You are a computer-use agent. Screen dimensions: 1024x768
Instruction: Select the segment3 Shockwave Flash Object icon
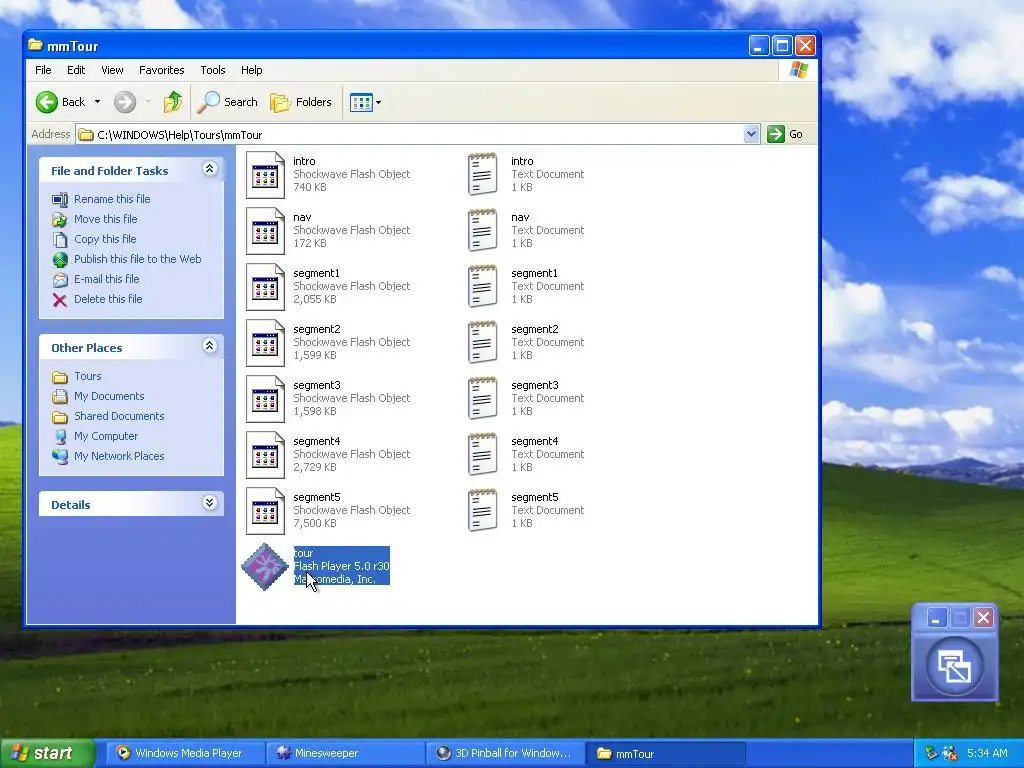click(265, 399)
